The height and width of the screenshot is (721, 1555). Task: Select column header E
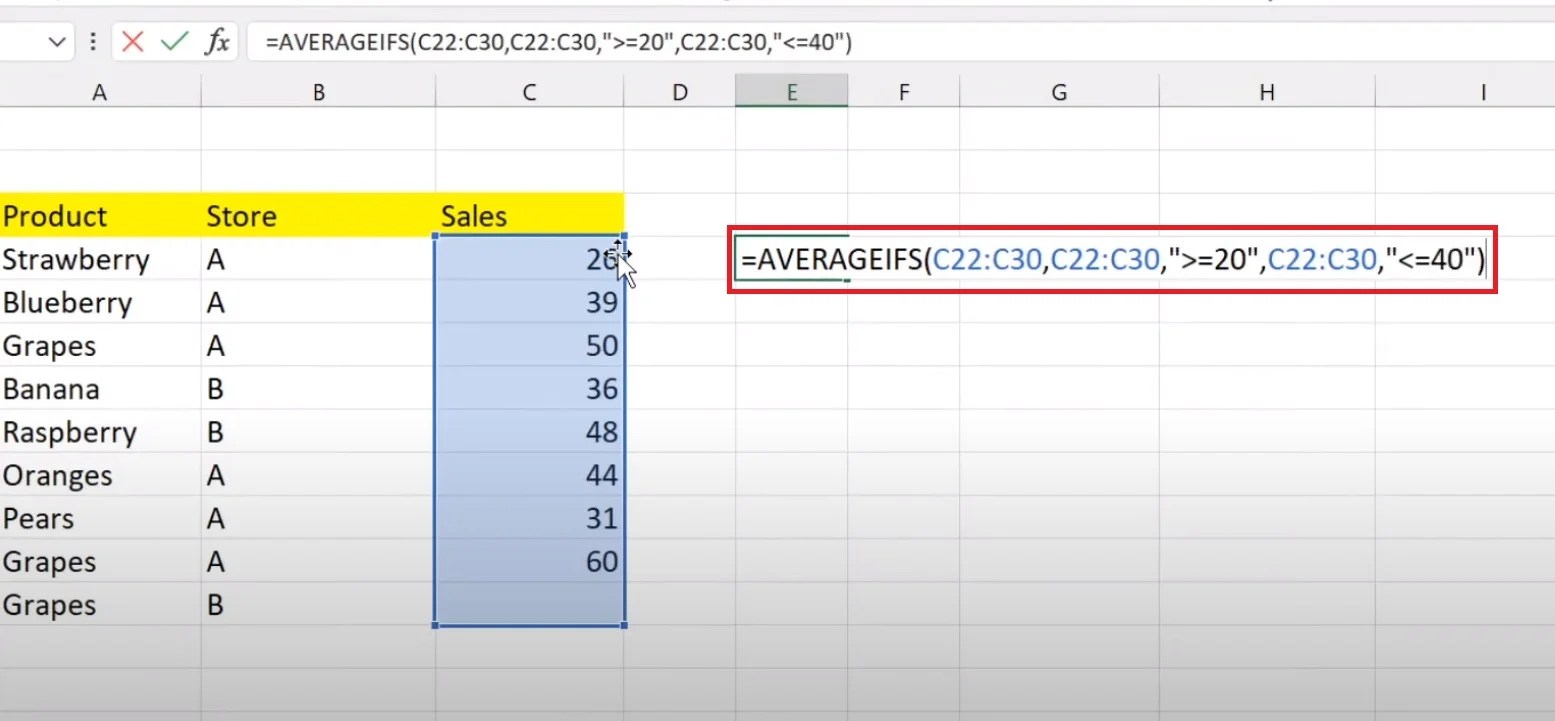point(791,90)
